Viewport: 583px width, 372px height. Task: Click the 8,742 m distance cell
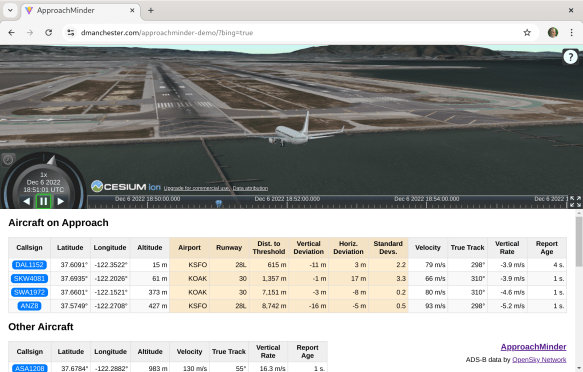coord(269,306)
